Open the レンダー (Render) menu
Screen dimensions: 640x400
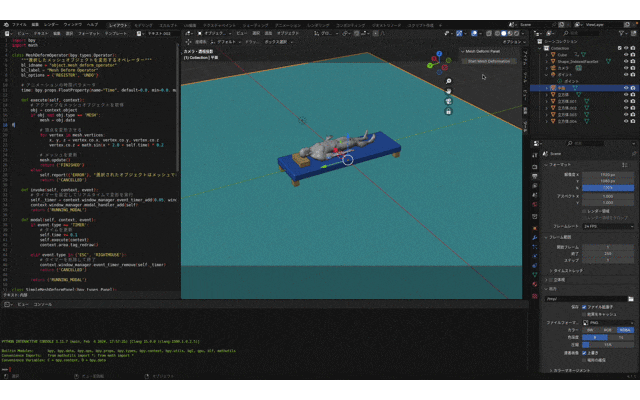[51, 25]
